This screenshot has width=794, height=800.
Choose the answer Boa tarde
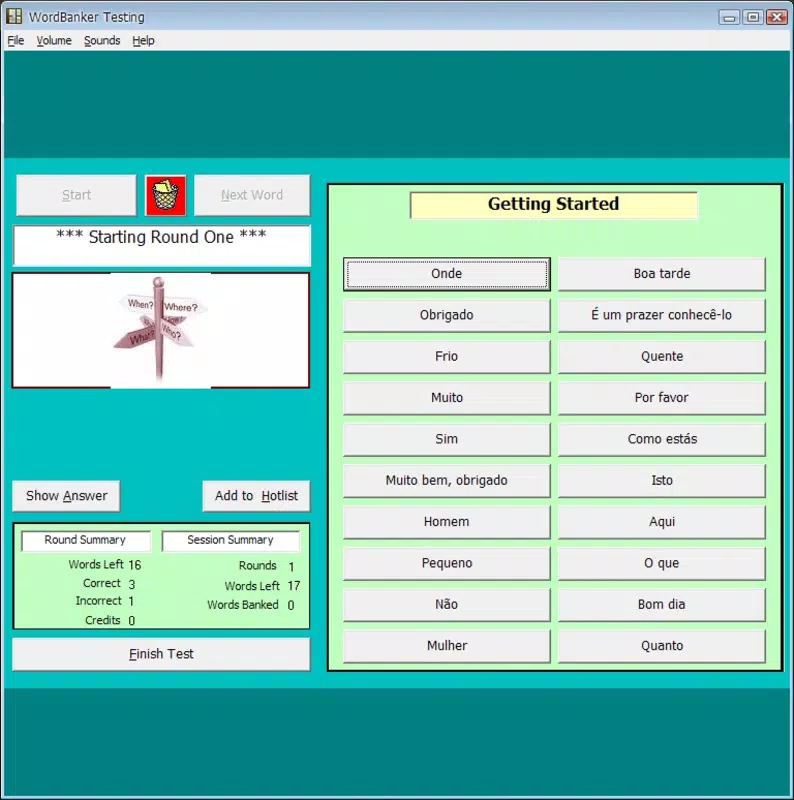click(662, 274)
